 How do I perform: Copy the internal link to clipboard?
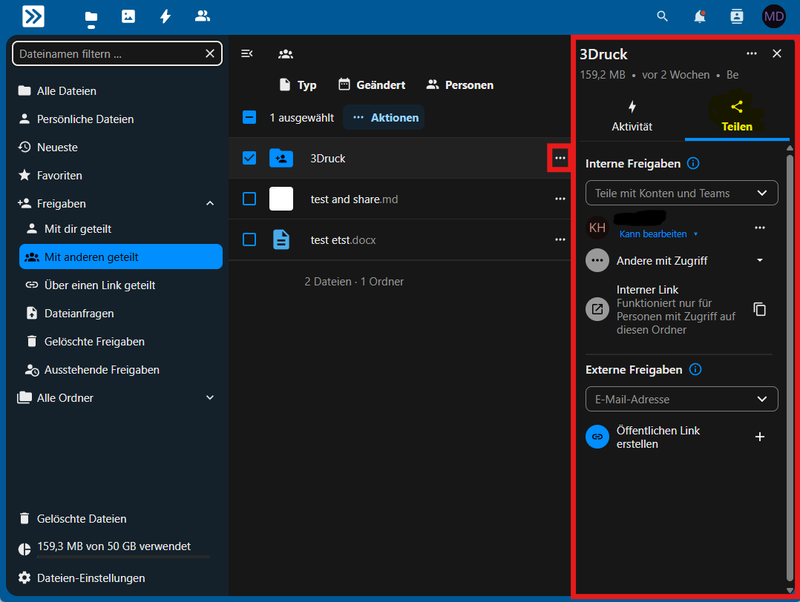click(x=760, y=309)
